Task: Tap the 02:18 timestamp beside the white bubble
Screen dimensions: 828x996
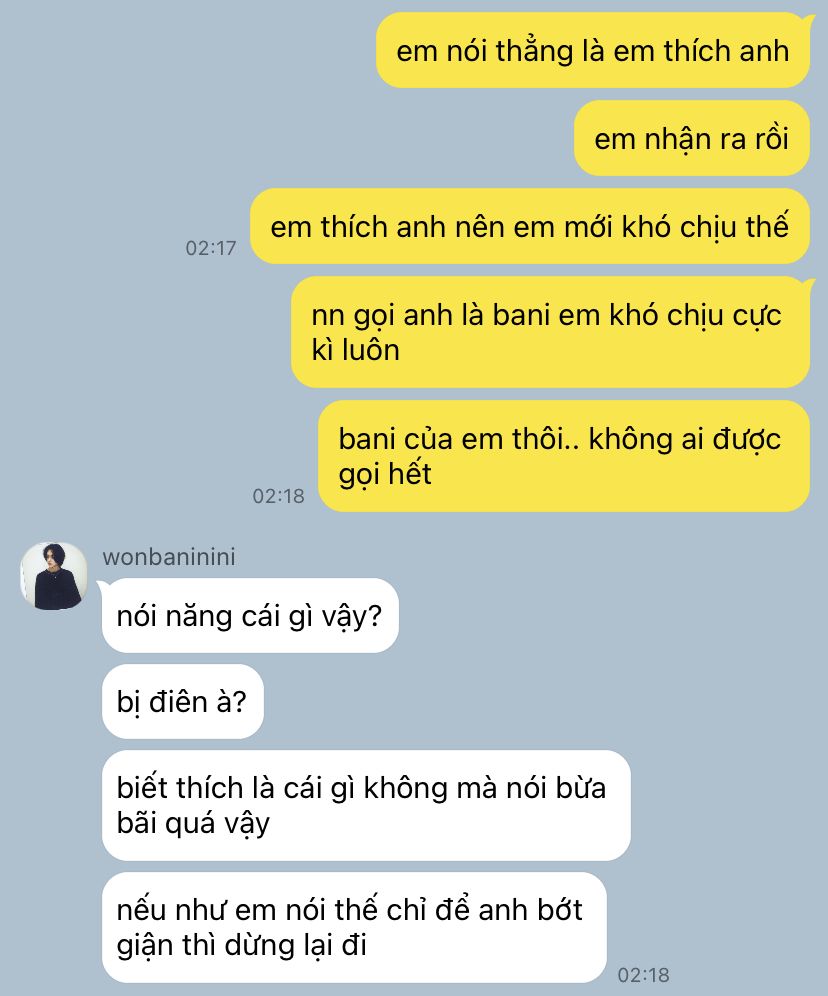Action: click(644, 974)
